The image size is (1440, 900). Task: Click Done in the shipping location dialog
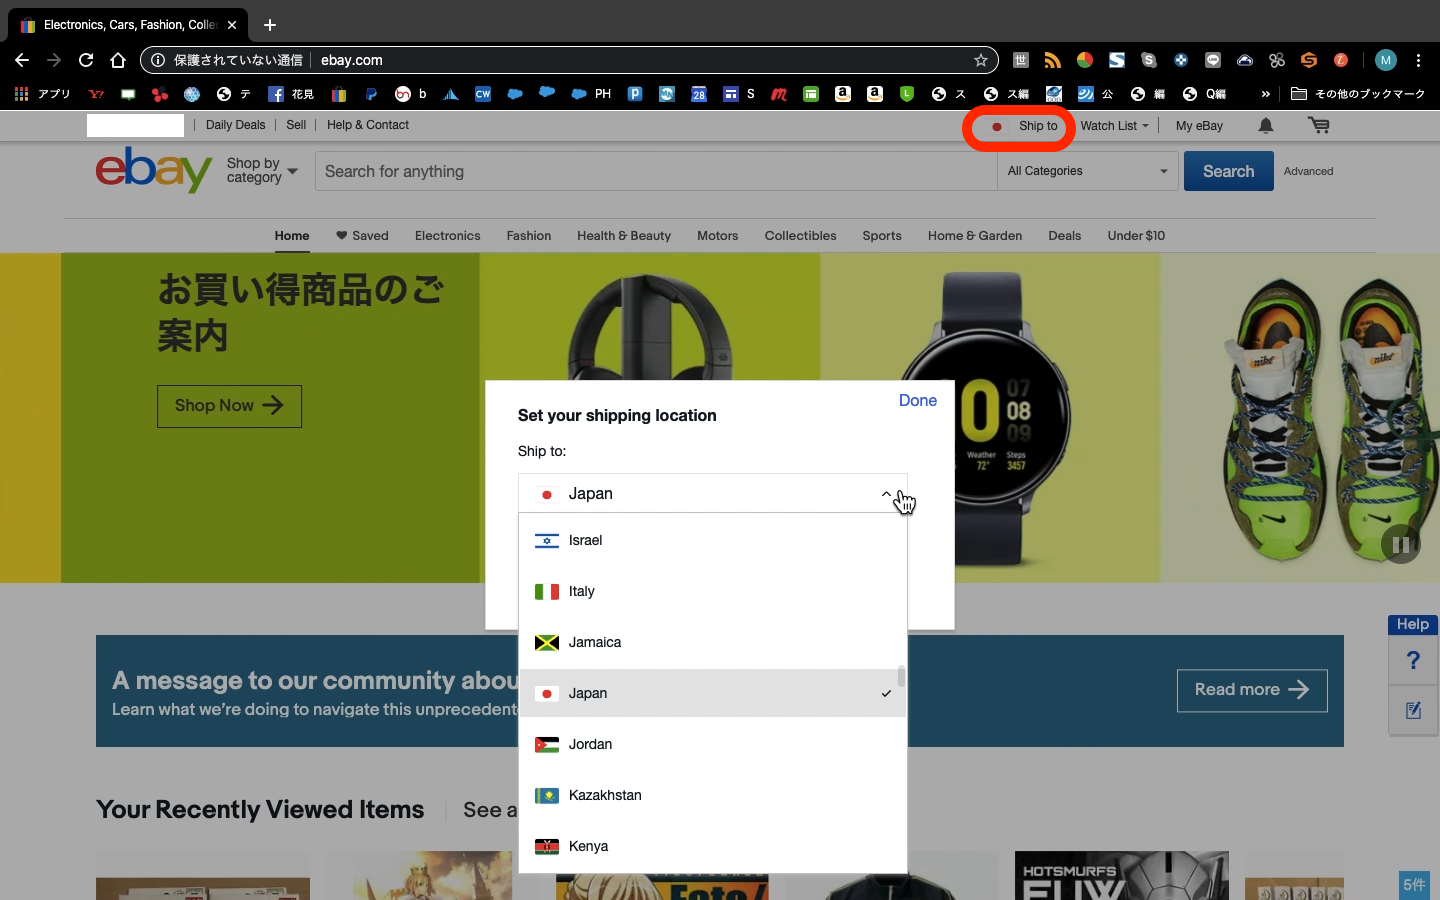click(x=917, y=400)
